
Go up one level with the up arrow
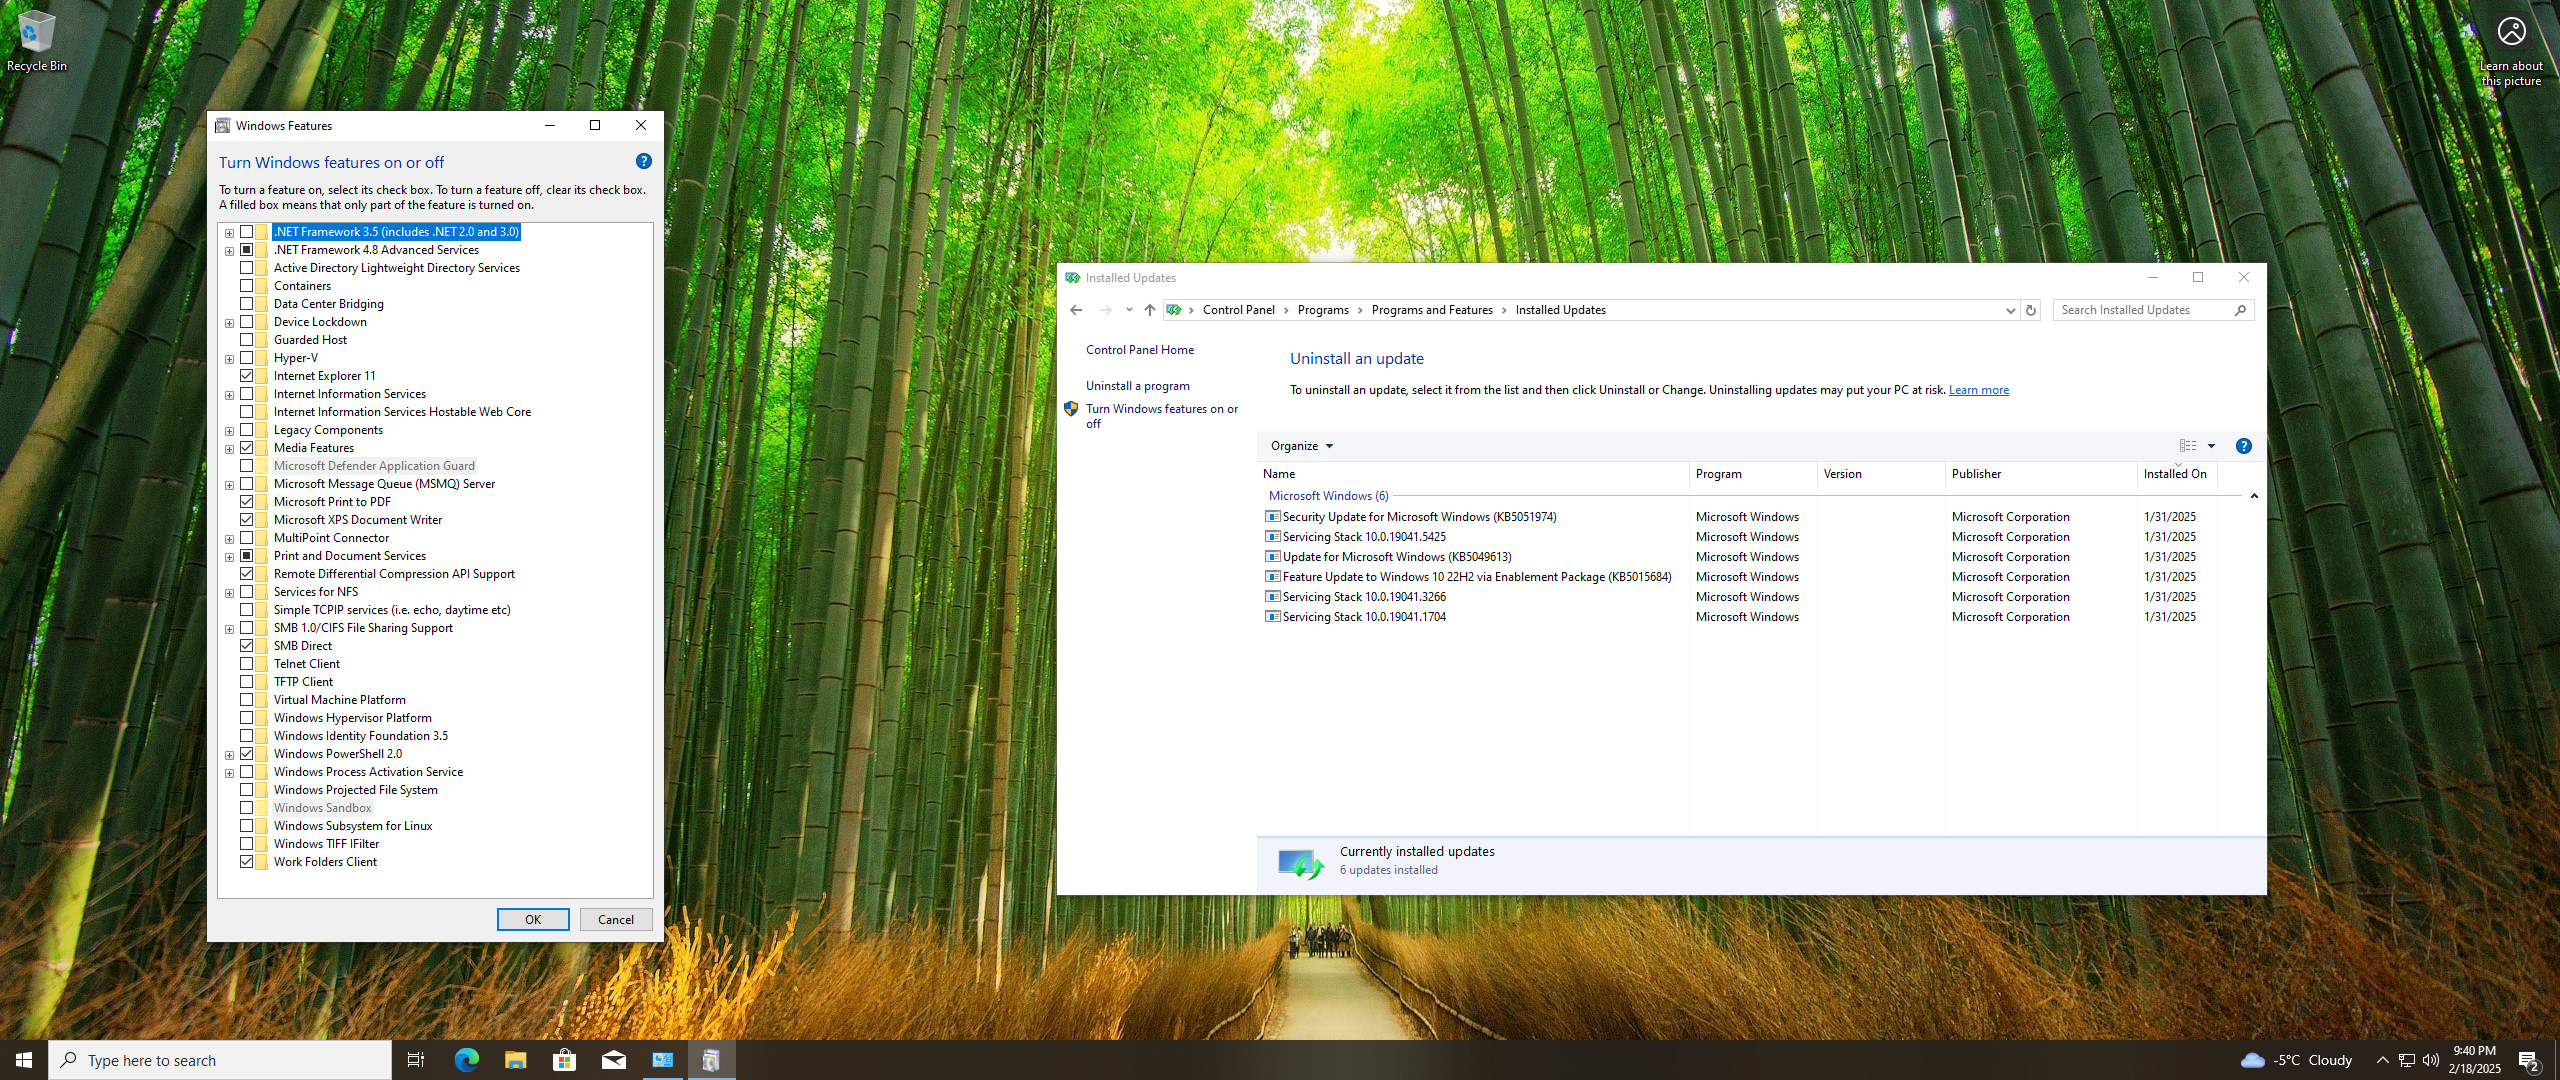click(1150, 310)
